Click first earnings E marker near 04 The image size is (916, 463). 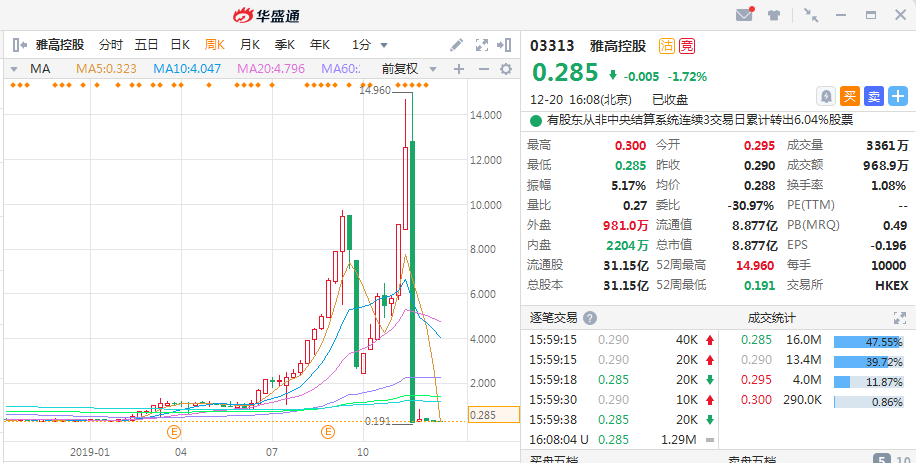[x=174, y=432]
